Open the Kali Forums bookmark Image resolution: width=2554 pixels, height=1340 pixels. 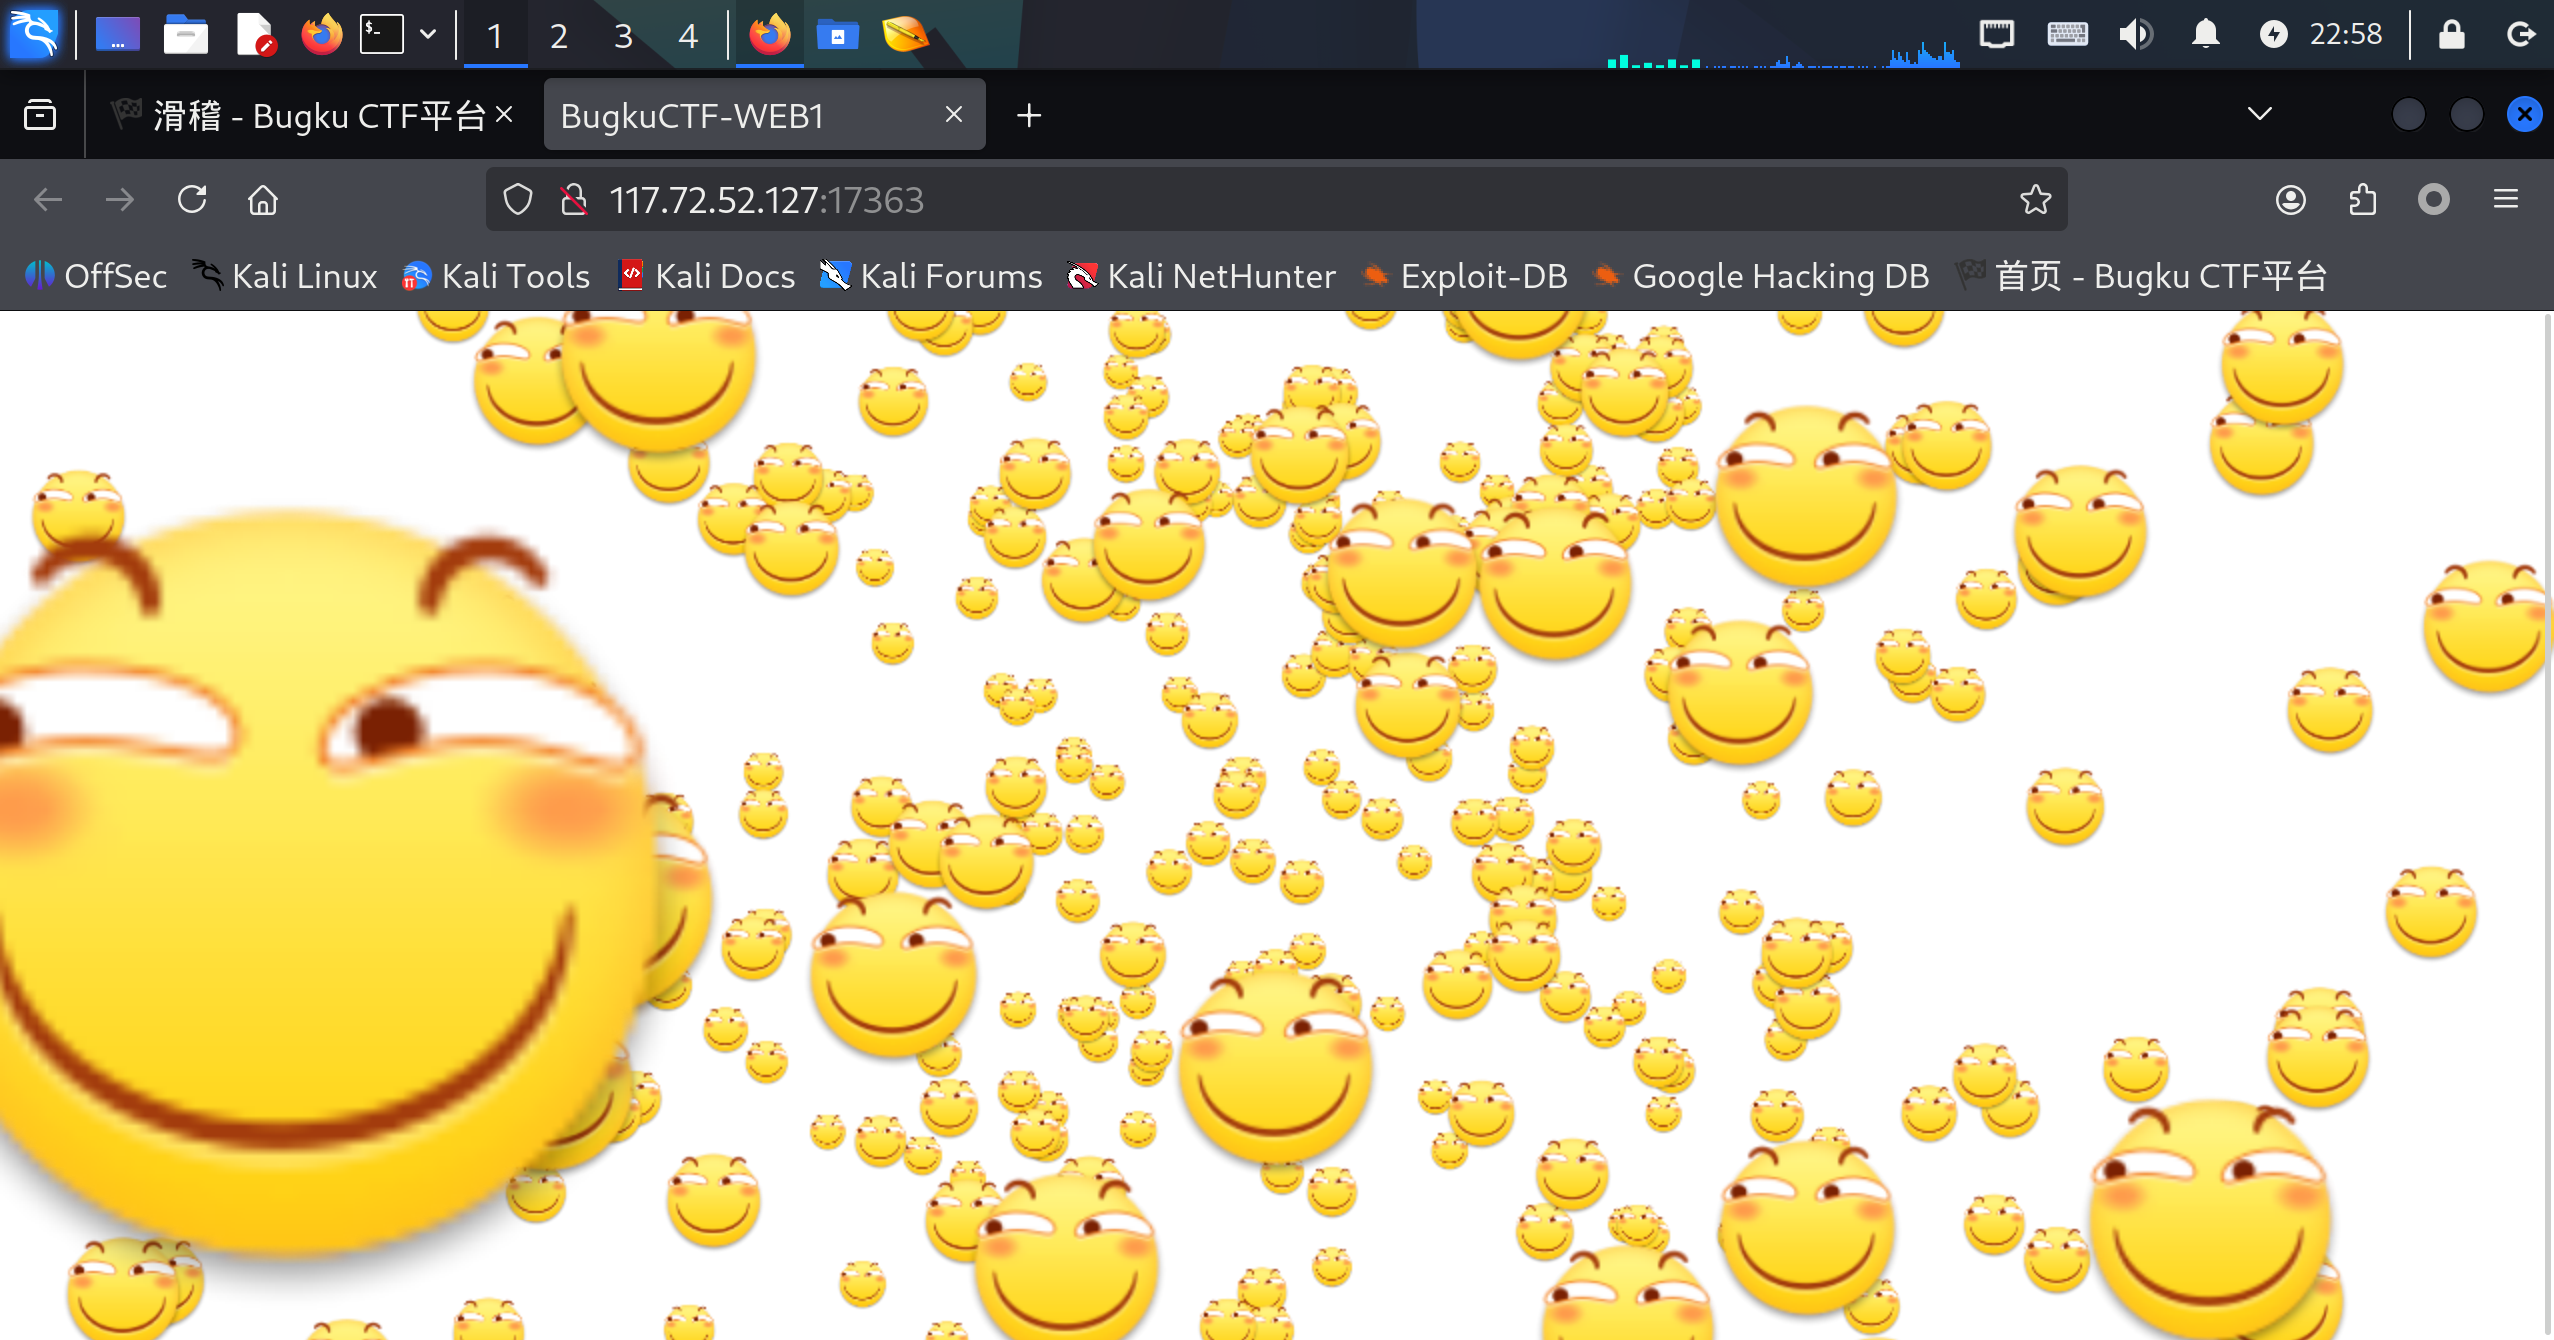(x=931, y=276)
